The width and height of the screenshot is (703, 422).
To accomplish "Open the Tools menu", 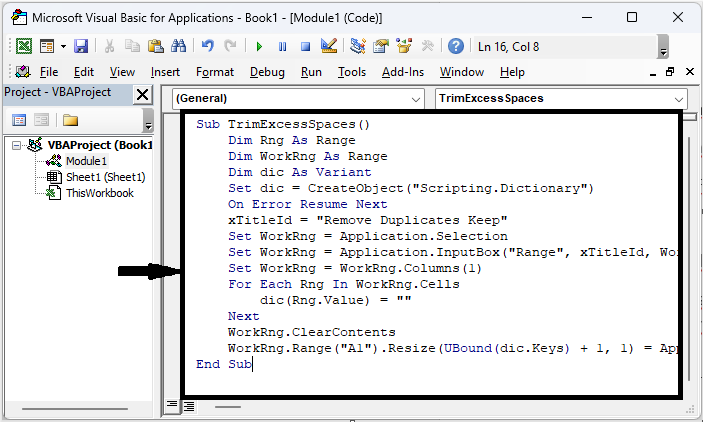I will point(352,72).
